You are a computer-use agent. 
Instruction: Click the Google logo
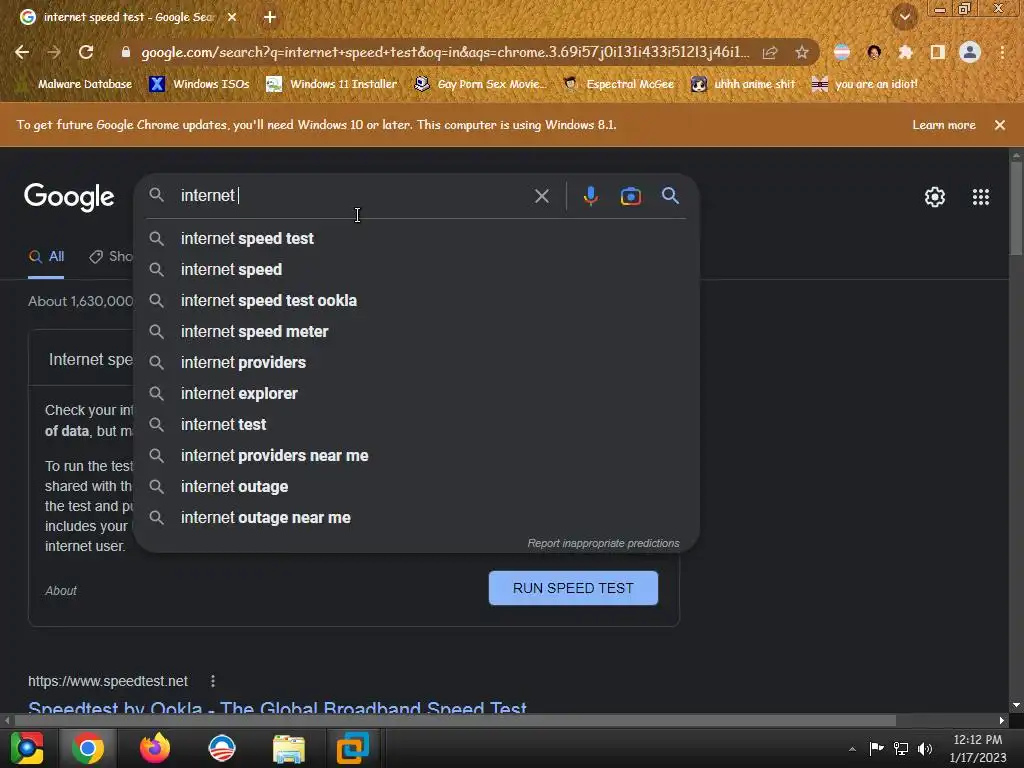[x=69, y=197]
